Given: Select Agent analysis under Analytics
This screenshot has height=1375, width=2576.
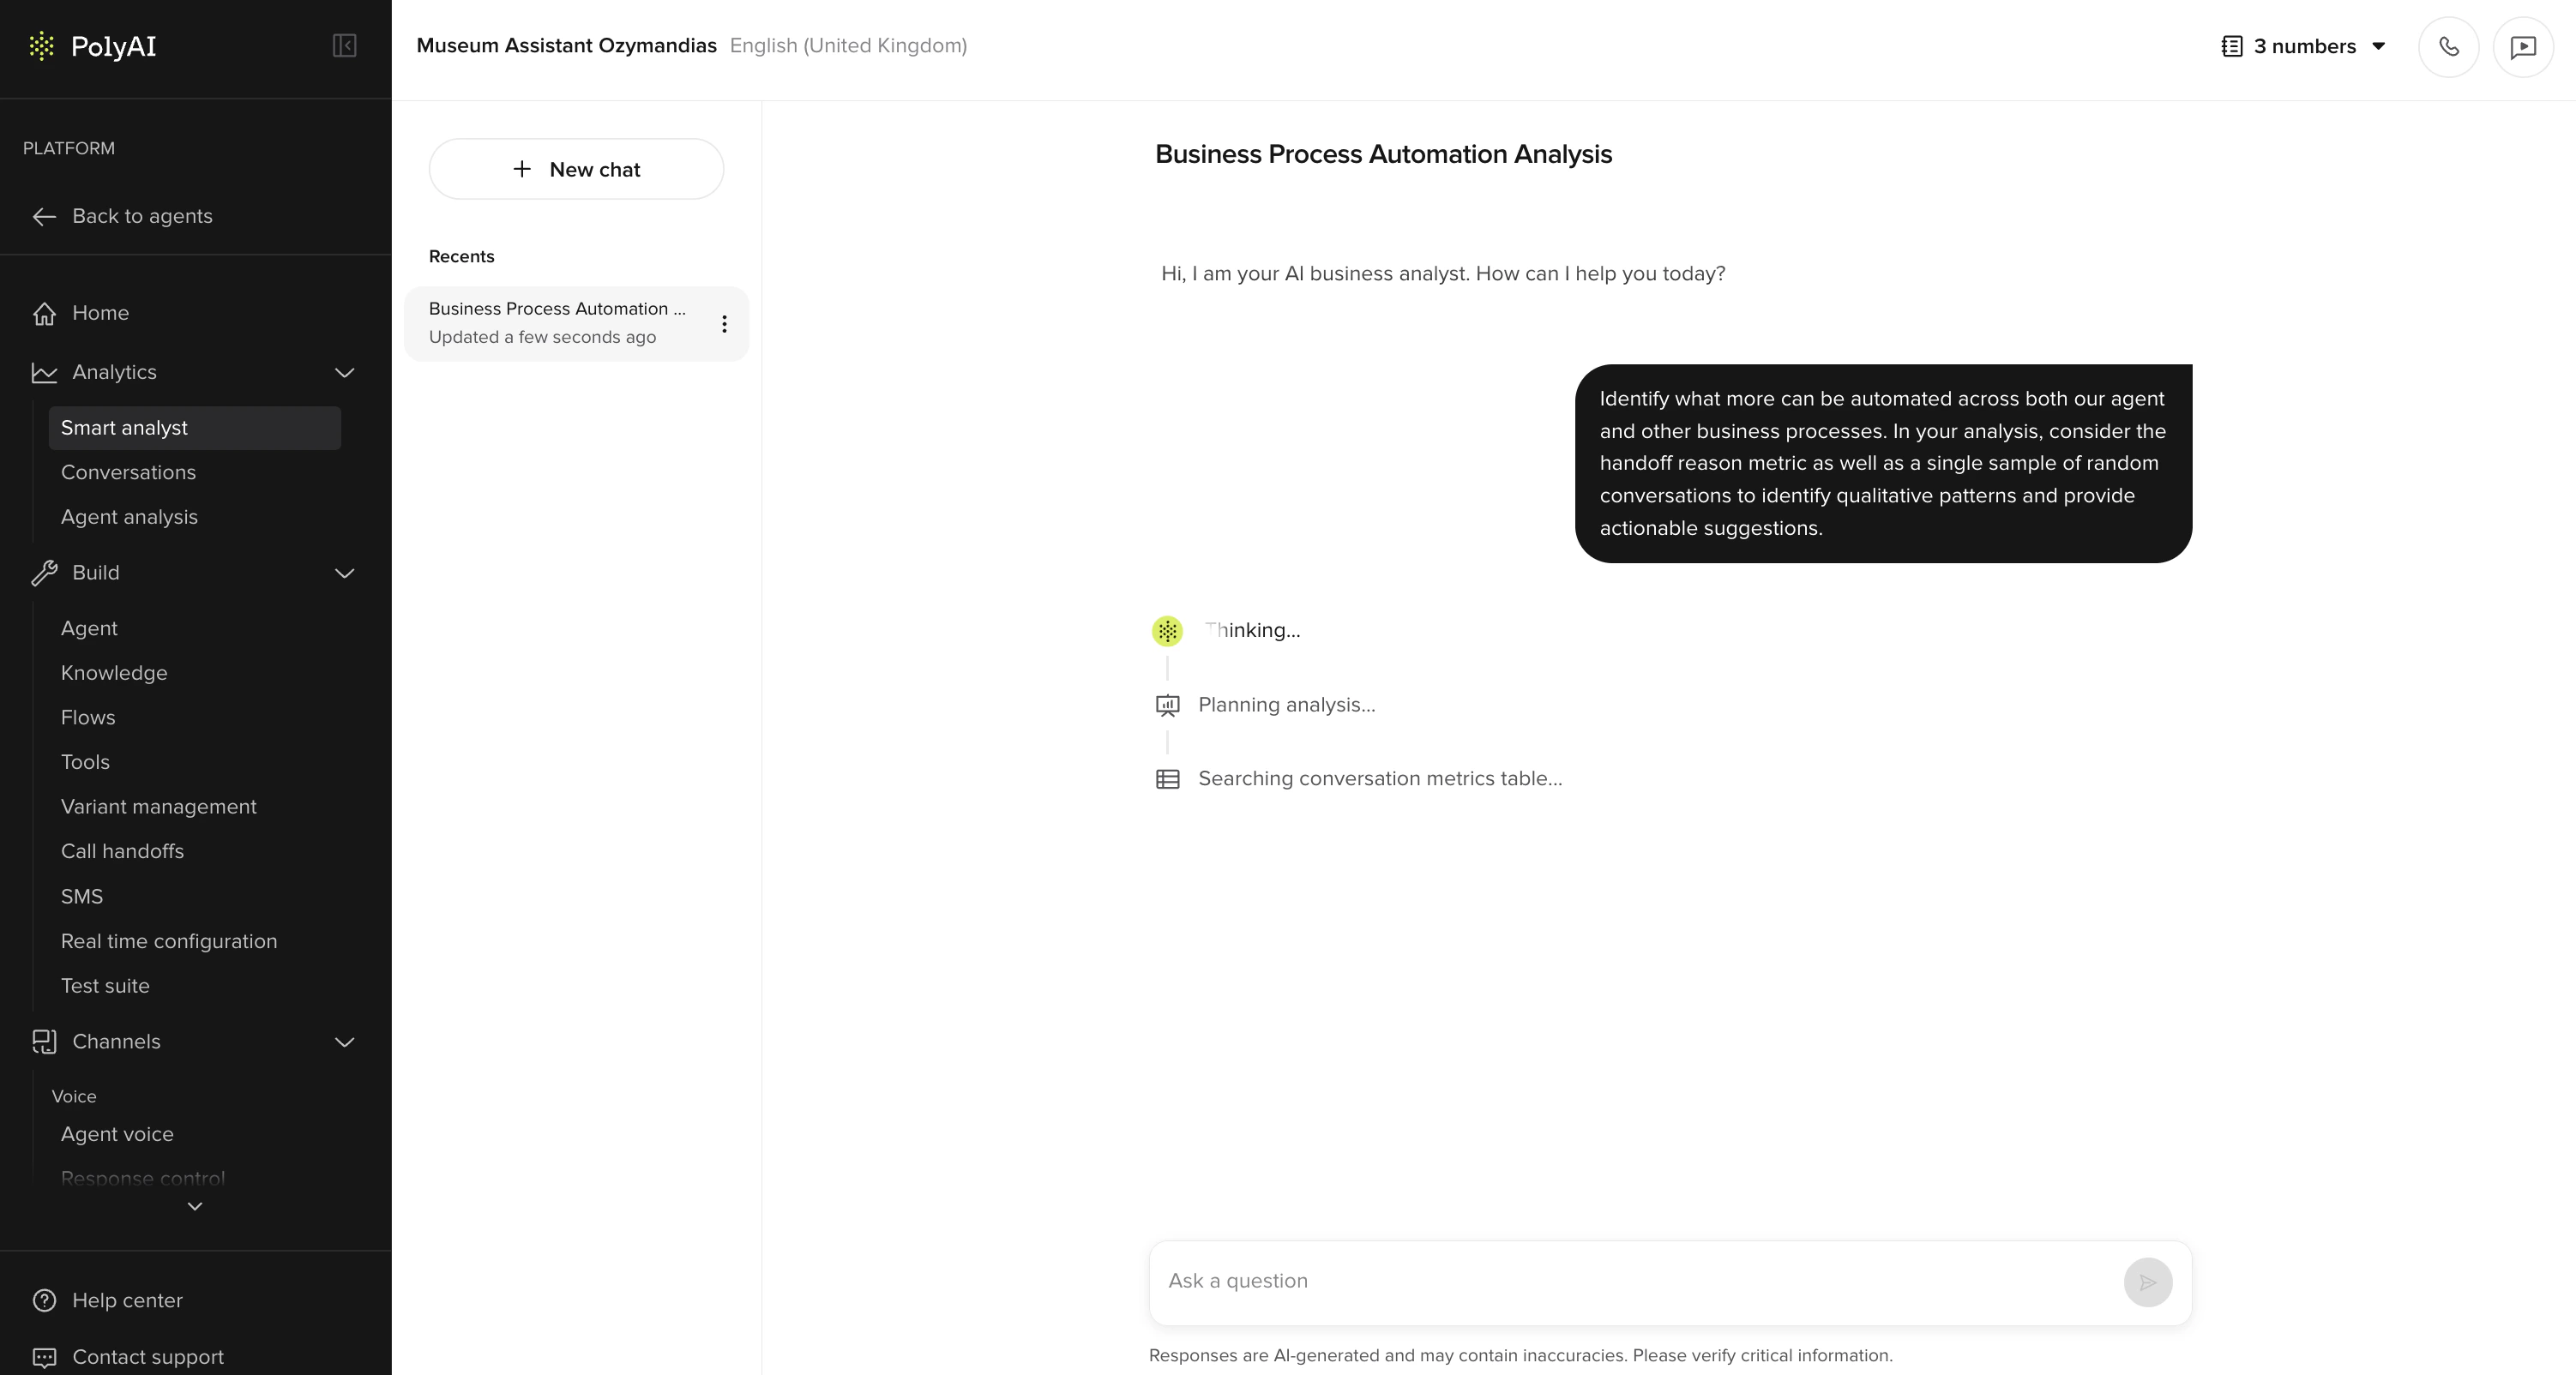Looking at the screenshot, I should (x=129, y=516).
